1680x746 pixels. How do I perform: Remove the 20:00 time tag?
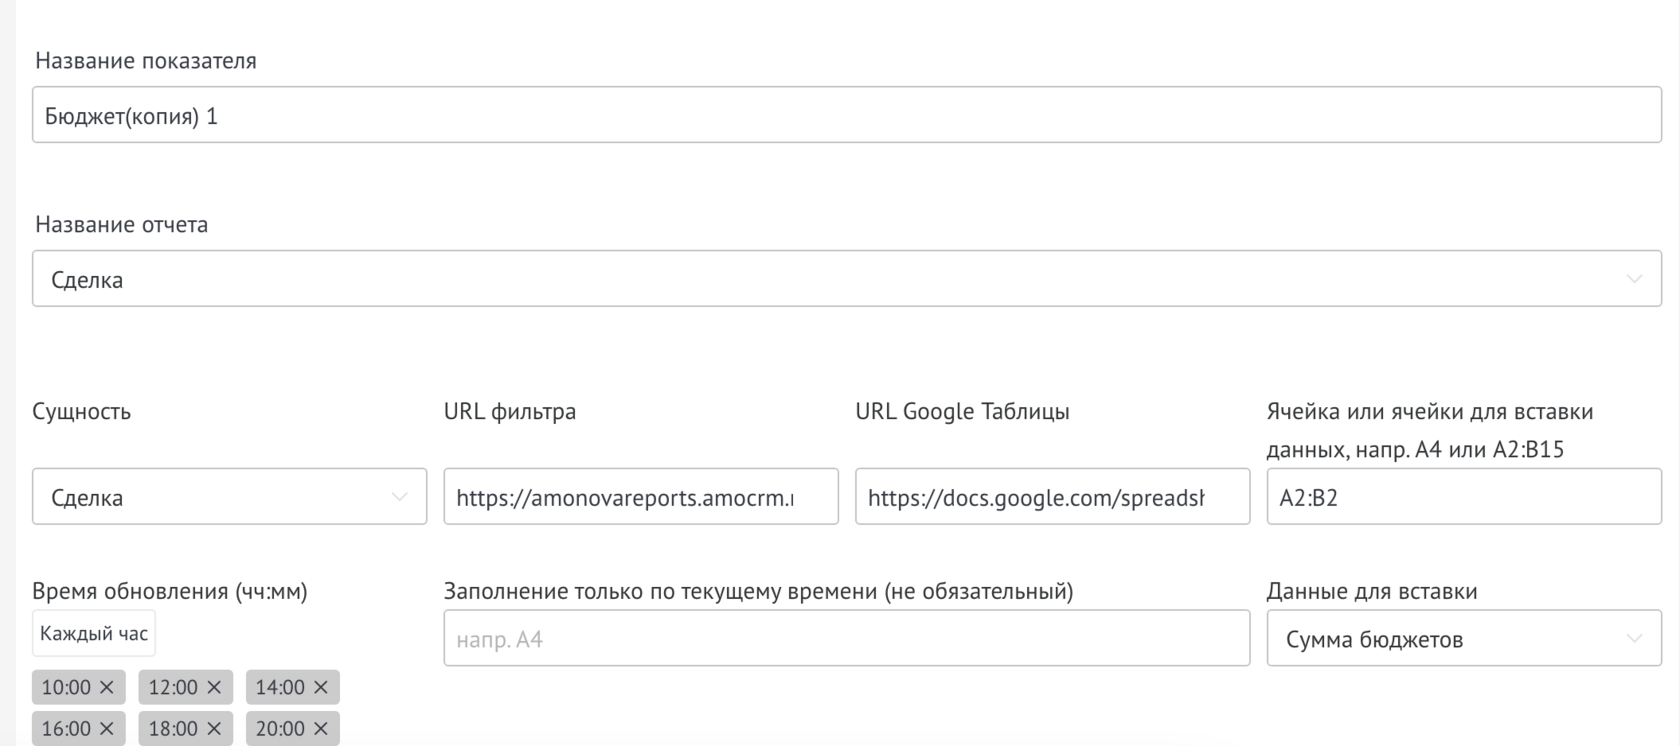[x=321, y=729]
